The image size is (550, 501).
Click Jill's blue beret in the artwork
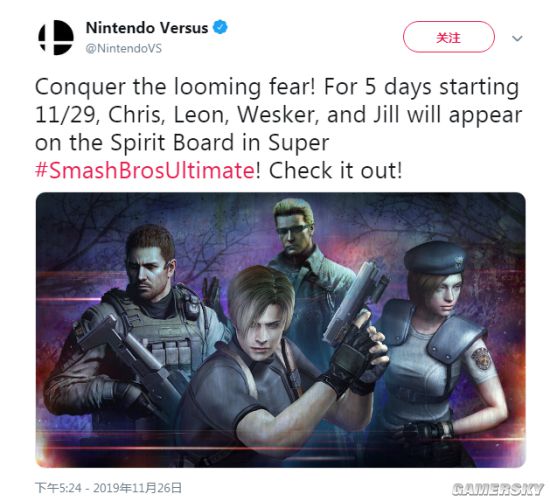(435, 258)
